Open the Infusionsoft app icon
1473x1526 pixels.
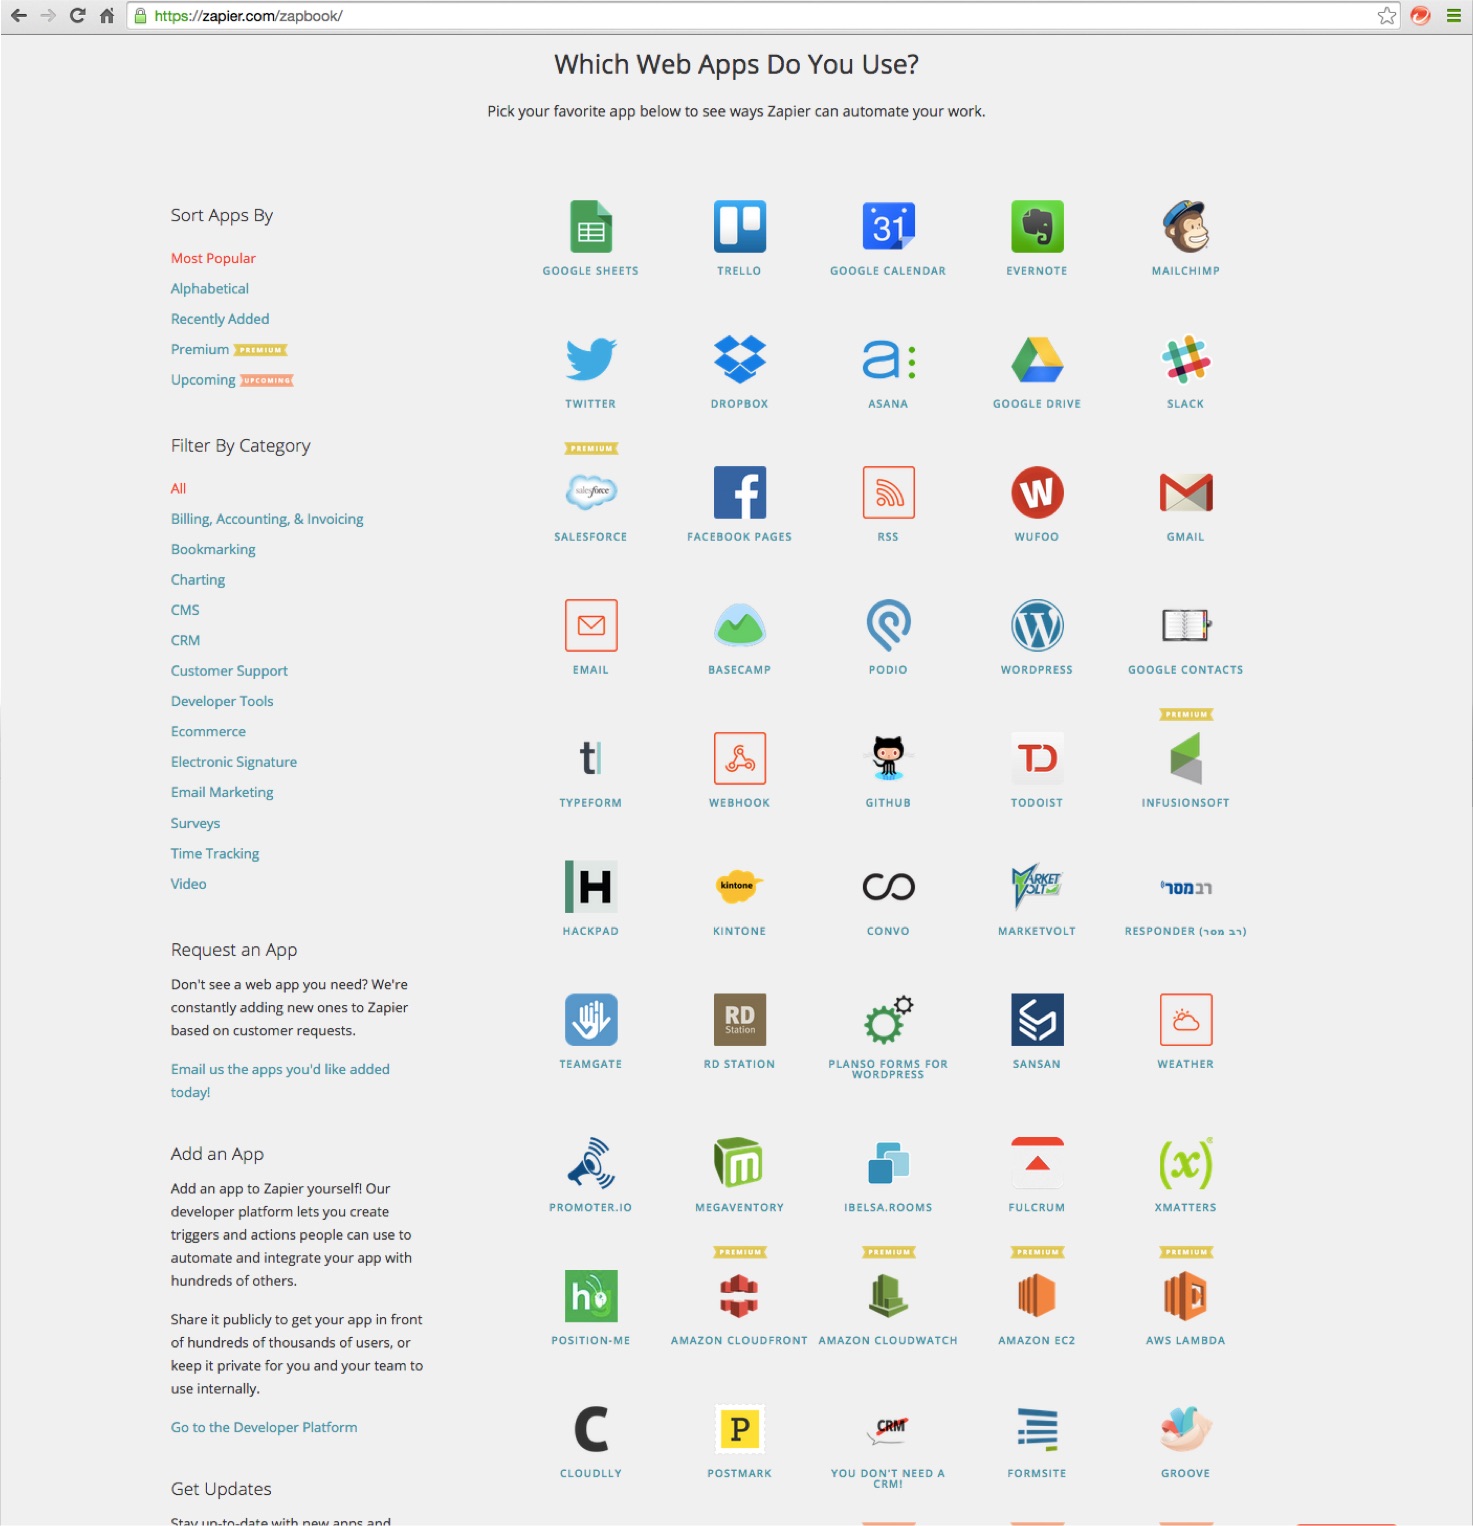pos(1186,758)
